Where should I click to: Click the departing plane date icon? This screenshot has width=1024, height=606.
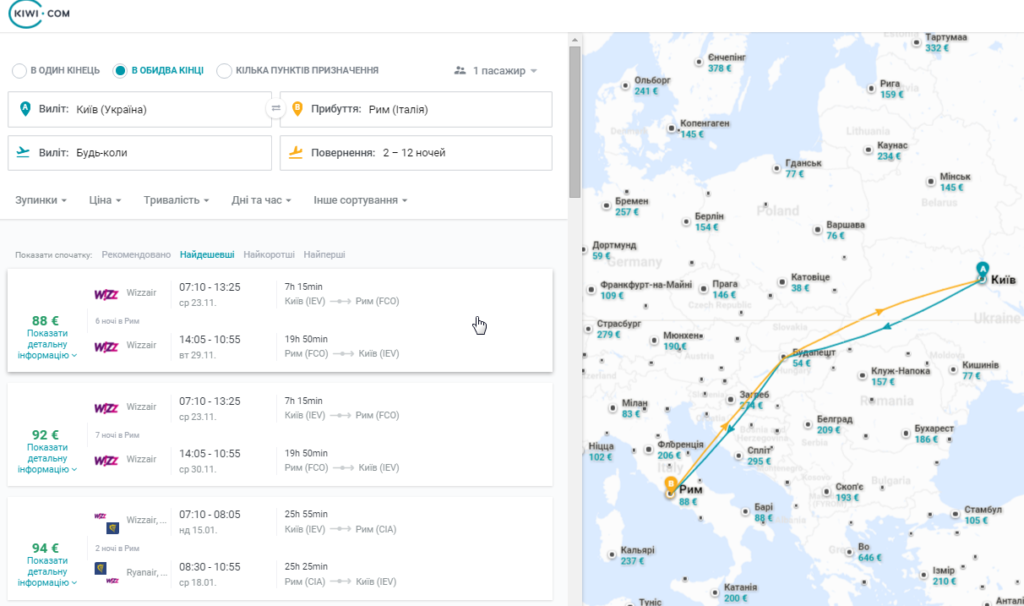[23, 152]
